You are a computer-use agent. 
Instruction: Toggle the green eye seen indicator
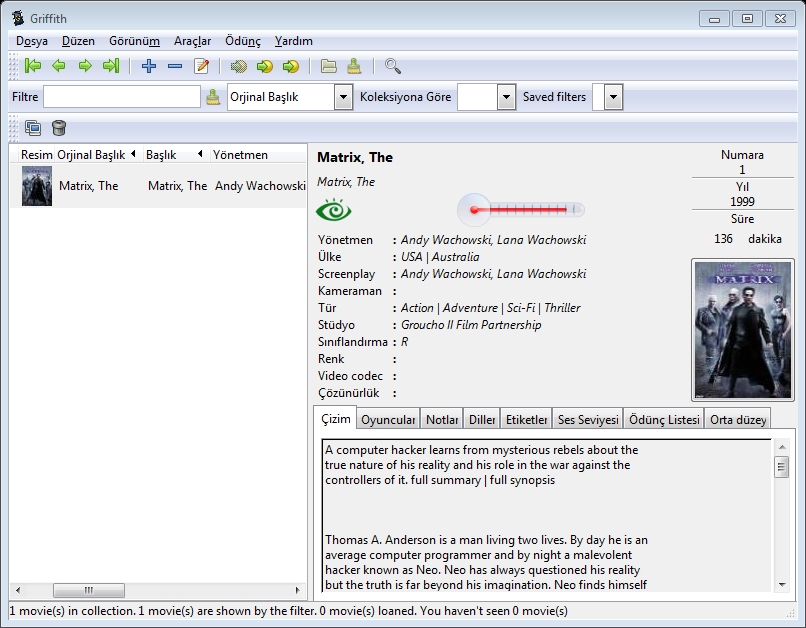(335, 210)
